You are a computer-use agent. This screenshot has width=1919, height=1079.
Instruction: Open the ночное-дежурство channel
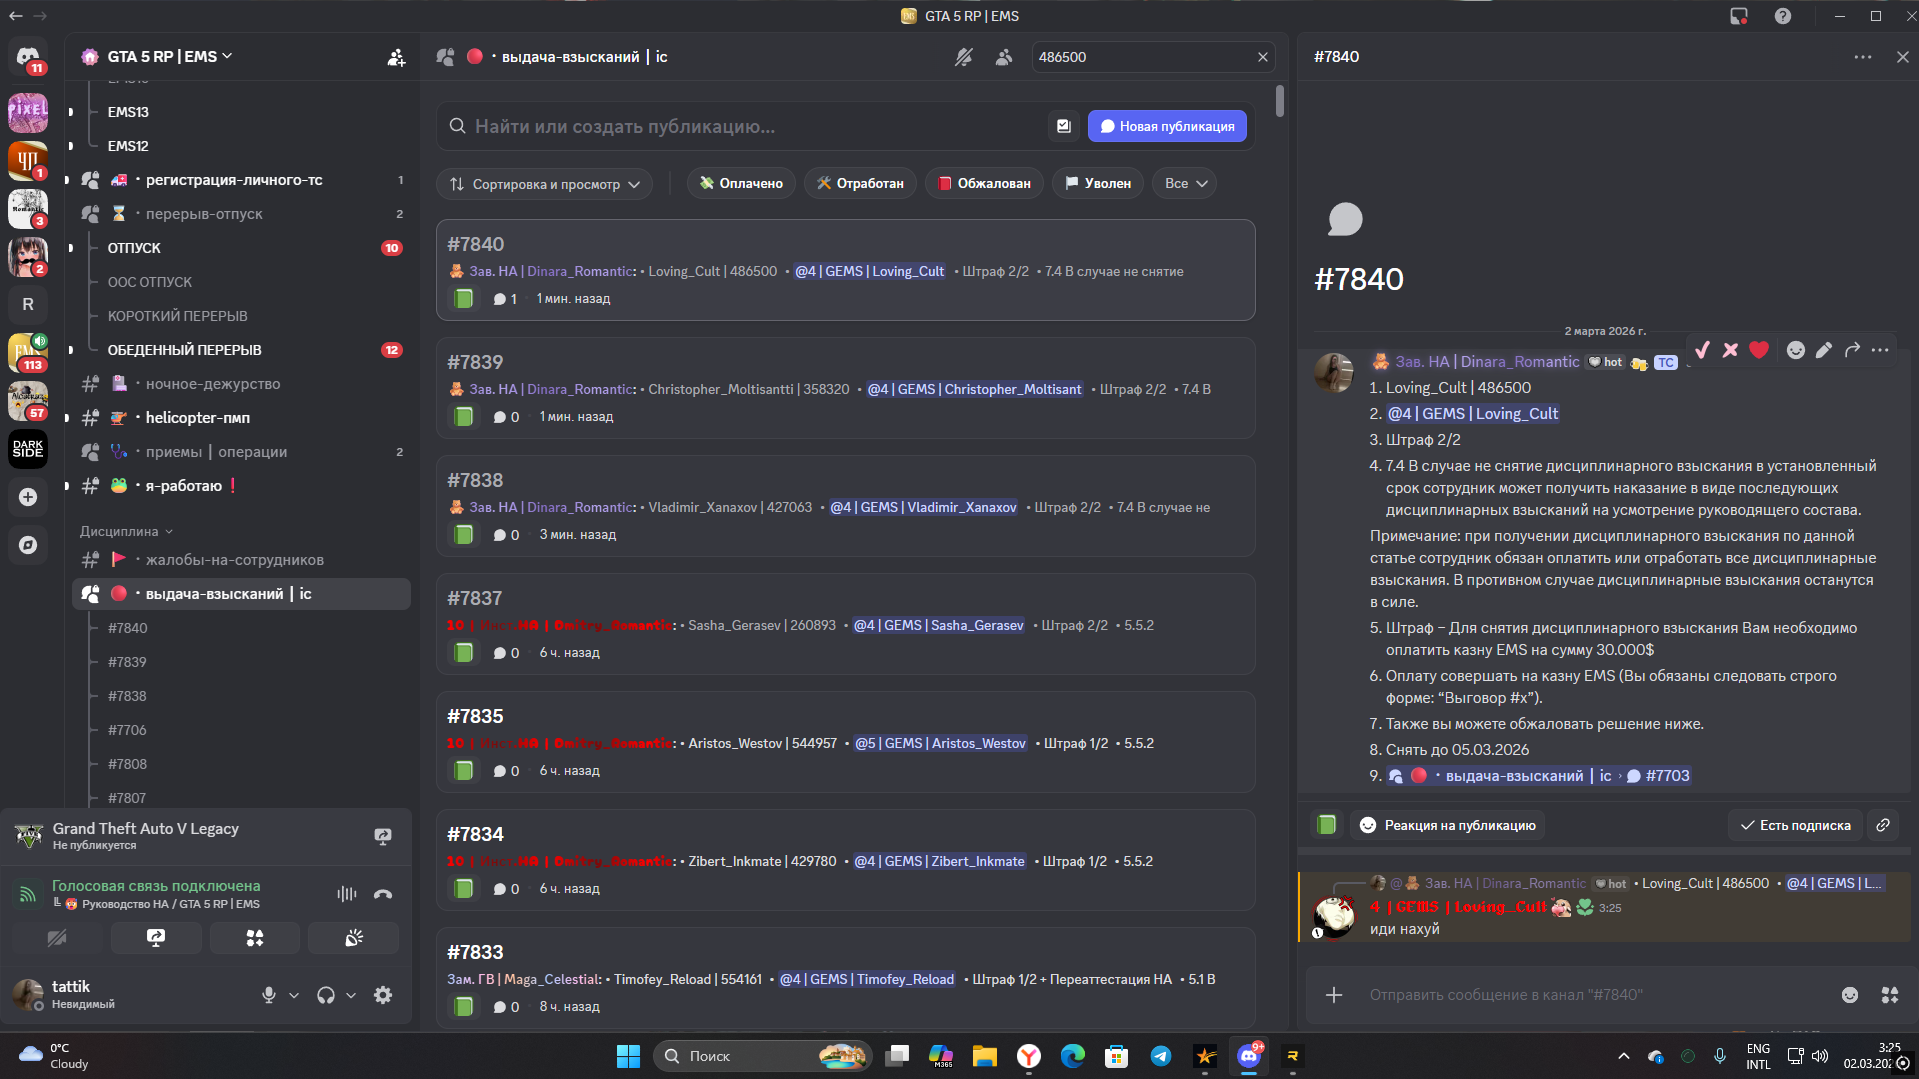[242, 384]
